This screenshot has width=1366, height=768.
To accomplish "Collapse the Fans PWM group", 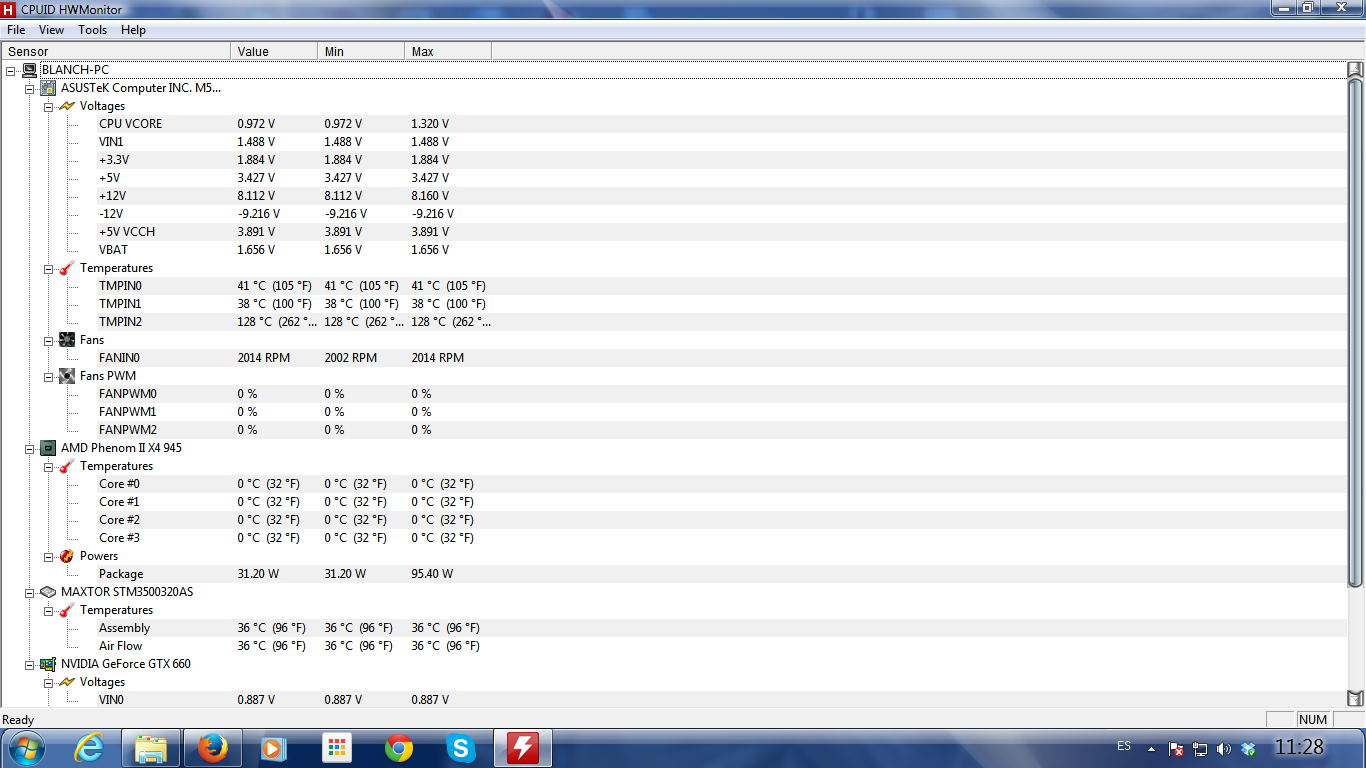I will [x=49, y=376].
